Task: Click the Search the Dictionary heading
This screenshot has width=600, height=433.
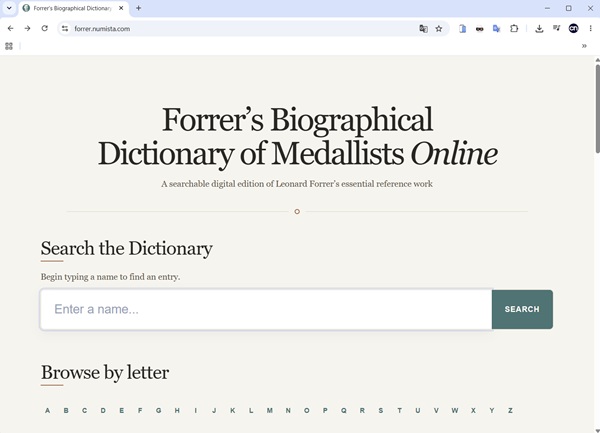Action: click(x=127, y=248)
